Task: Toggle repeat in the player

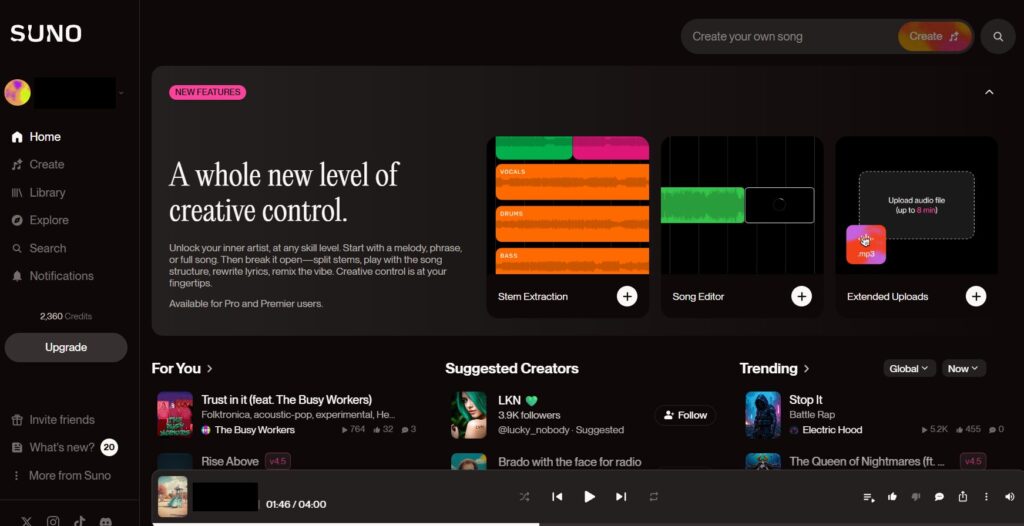Action: click(654, 497)
